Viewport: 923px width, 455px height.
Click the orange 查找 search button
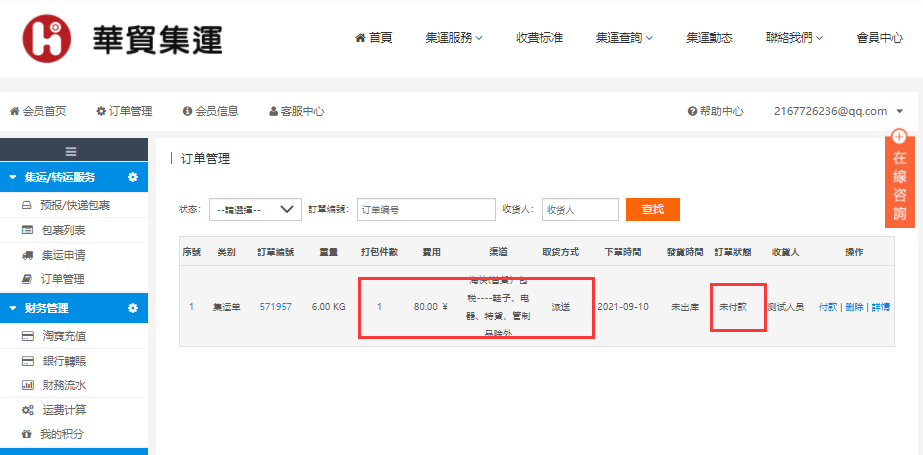pos(652,209)
